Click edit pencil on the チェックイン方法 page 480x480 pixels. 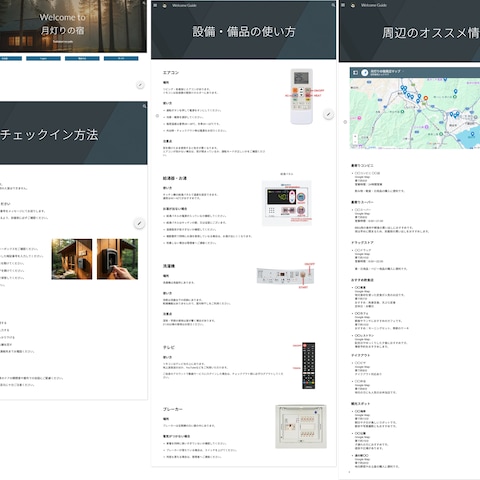[x=139, y=223]
